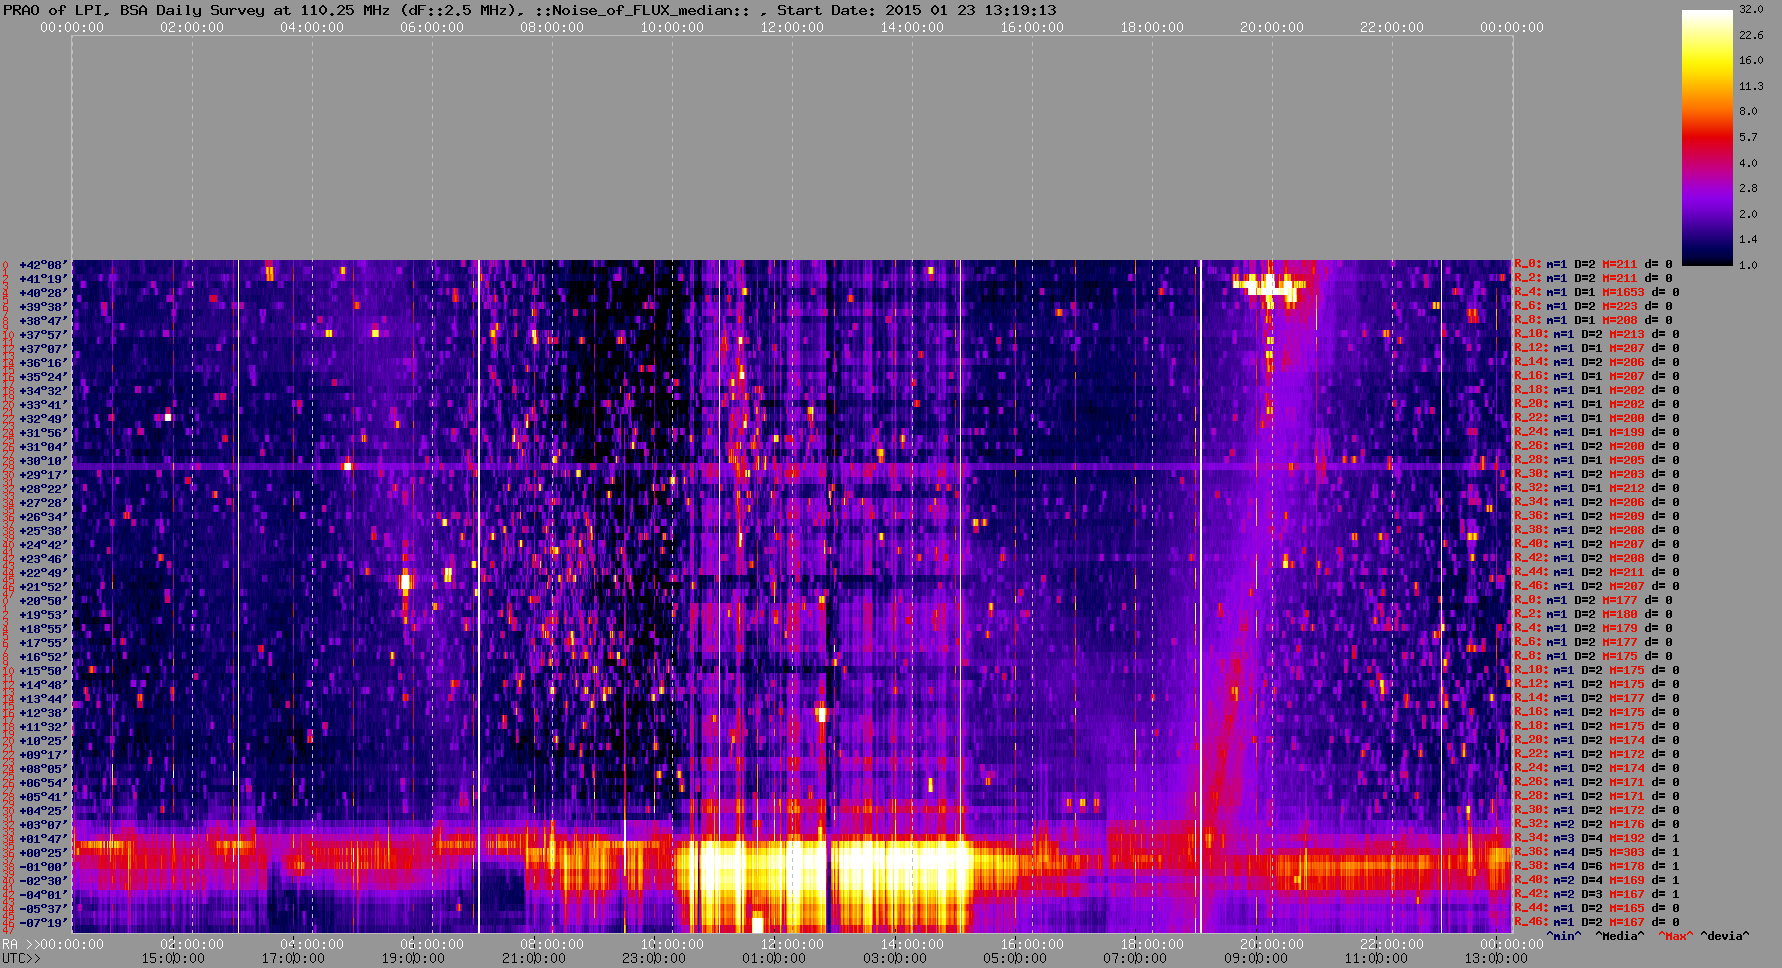The height and width of the screenshot is (968, 1782).
Task: Click the '+26°34'' declination label
Action: pos(43,517)
